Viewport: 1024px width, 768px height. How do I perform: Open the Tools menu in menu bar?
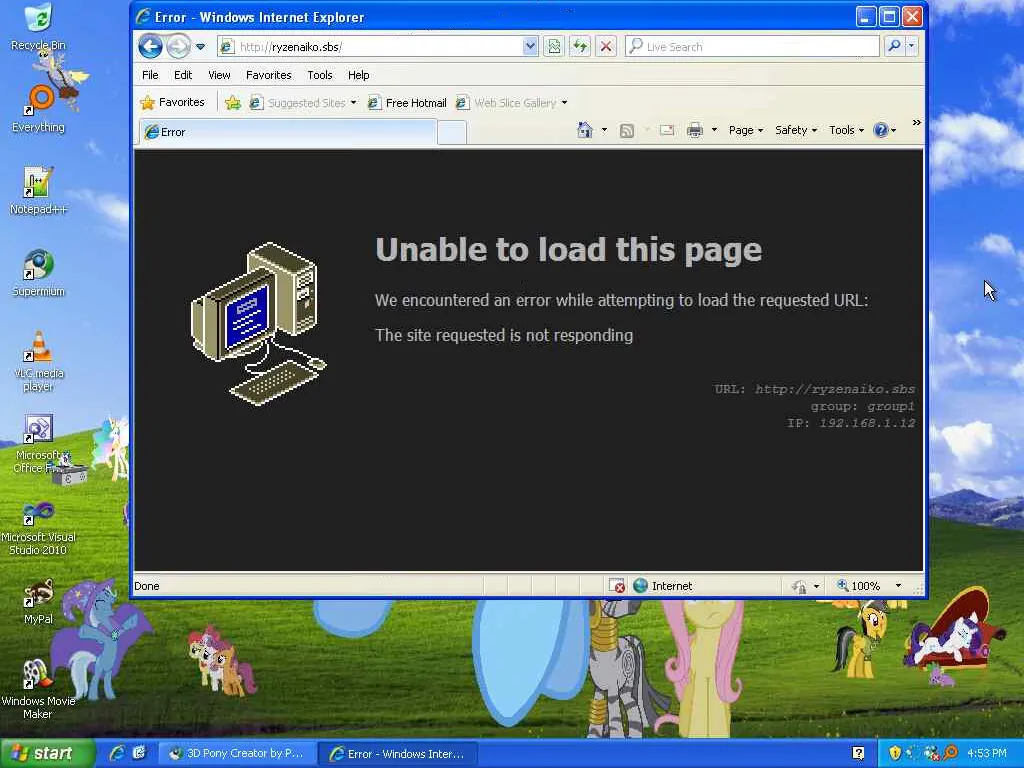tap(320, 75)
